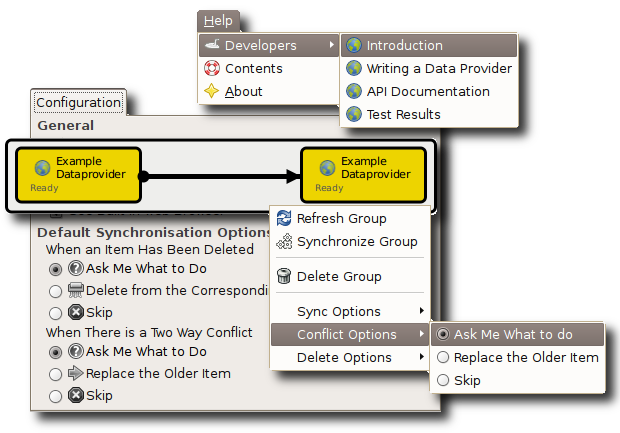
Task: Open API Documentation entry
Action: coord(429,91)
